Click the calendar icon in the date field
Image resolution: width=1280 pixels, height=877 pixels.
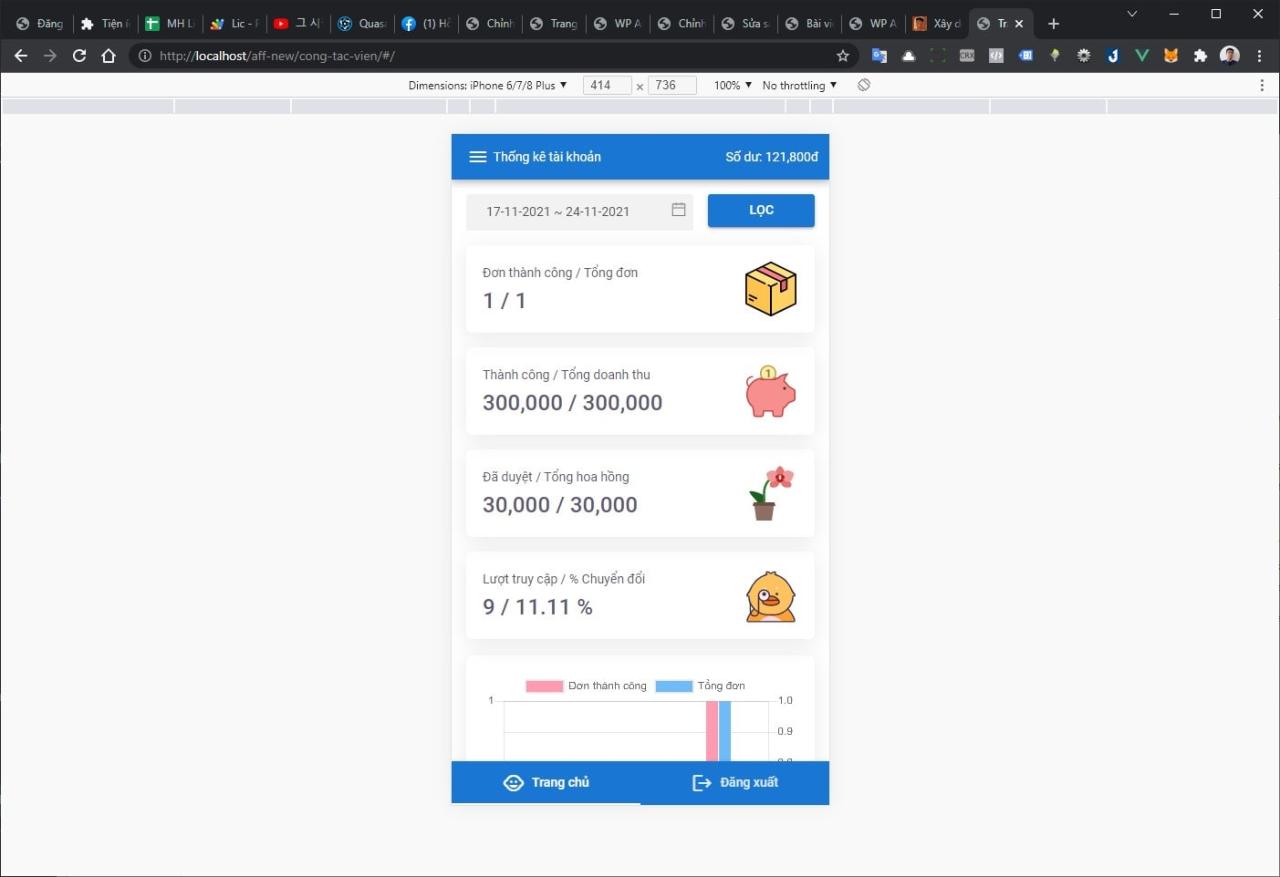point(678,211)
